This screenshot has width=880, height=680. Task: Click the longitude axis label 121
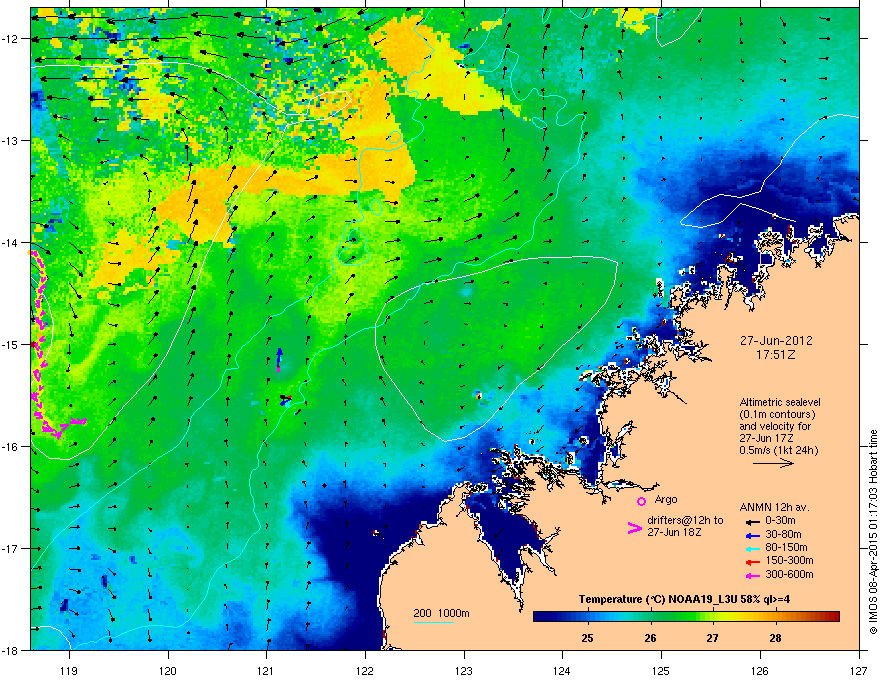tap(267, 670)
